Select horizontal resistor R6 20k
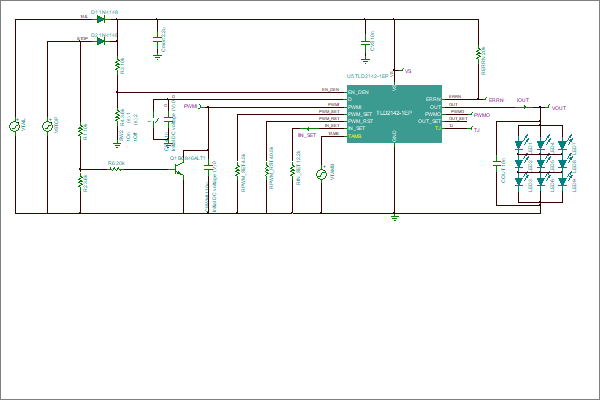 (116, 169)
